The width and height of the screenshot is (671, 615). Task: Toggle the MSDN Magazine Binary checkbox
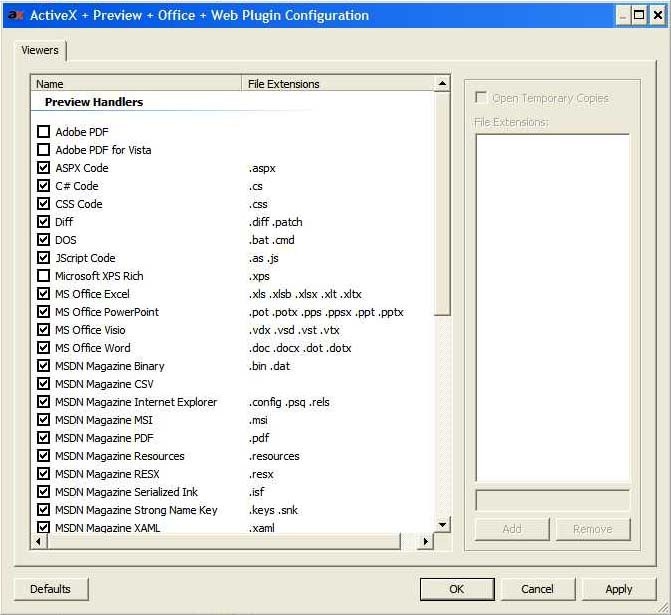click(x=43, y=365)
